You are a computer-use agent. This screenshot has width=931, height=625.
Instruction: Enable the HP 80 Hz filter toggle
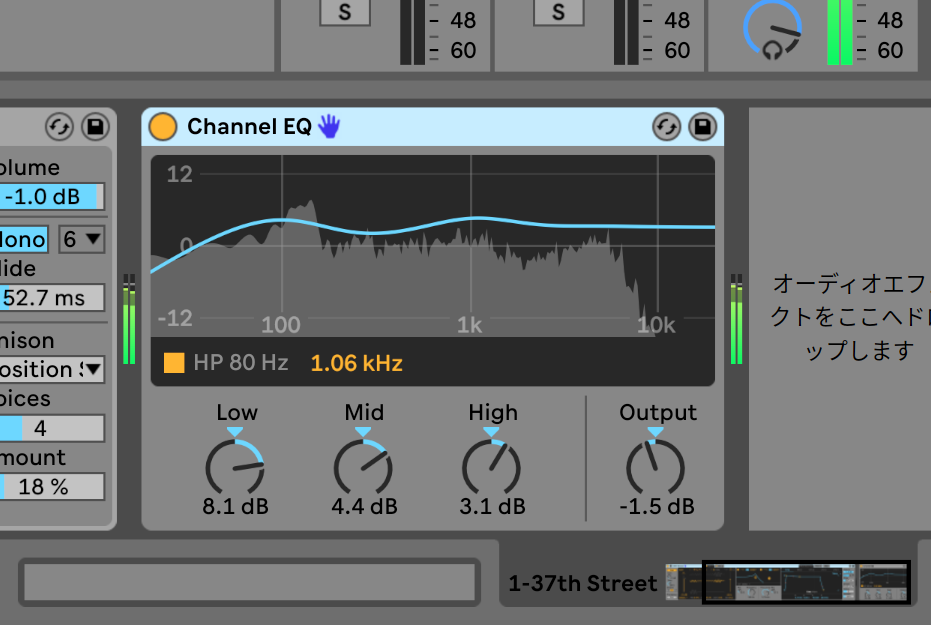(x=174, y=363)
